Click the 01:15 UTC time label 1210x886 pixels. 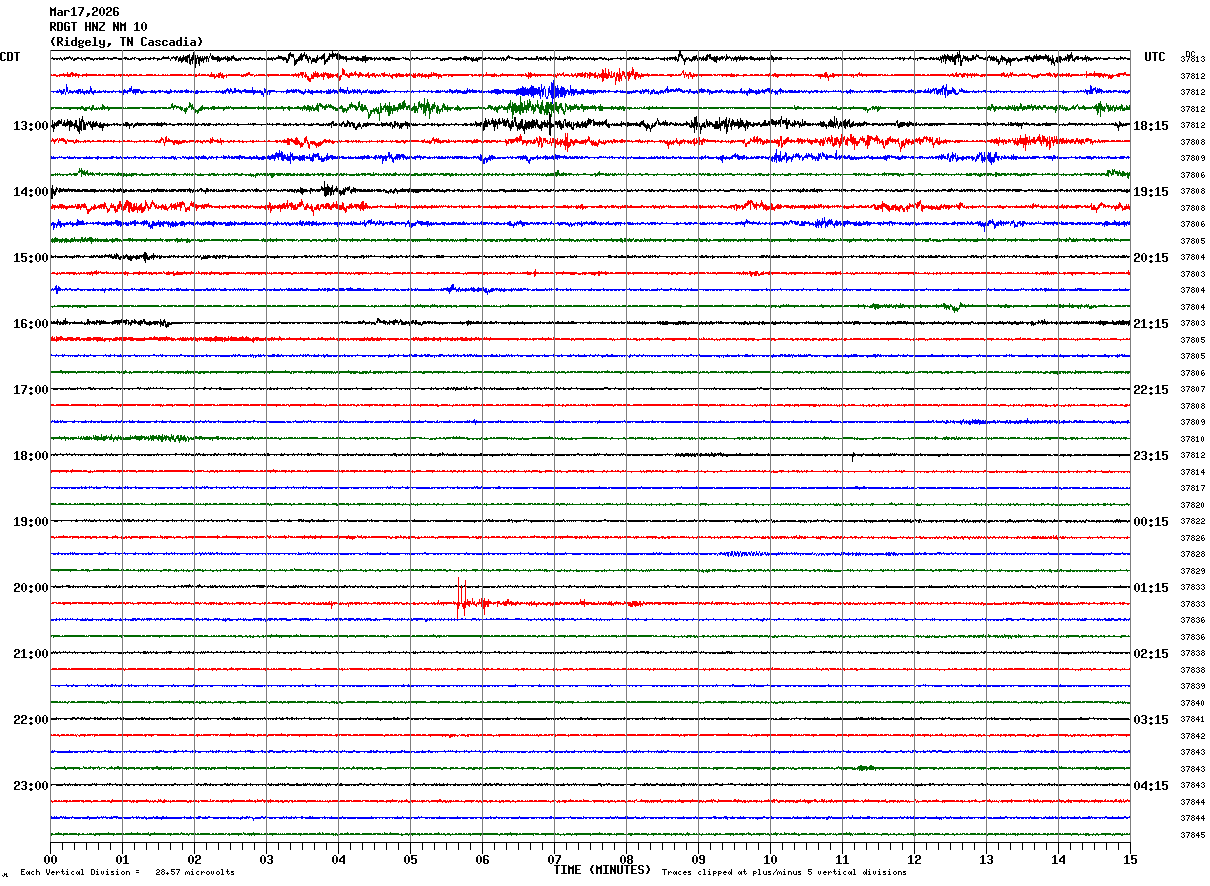1150,588
